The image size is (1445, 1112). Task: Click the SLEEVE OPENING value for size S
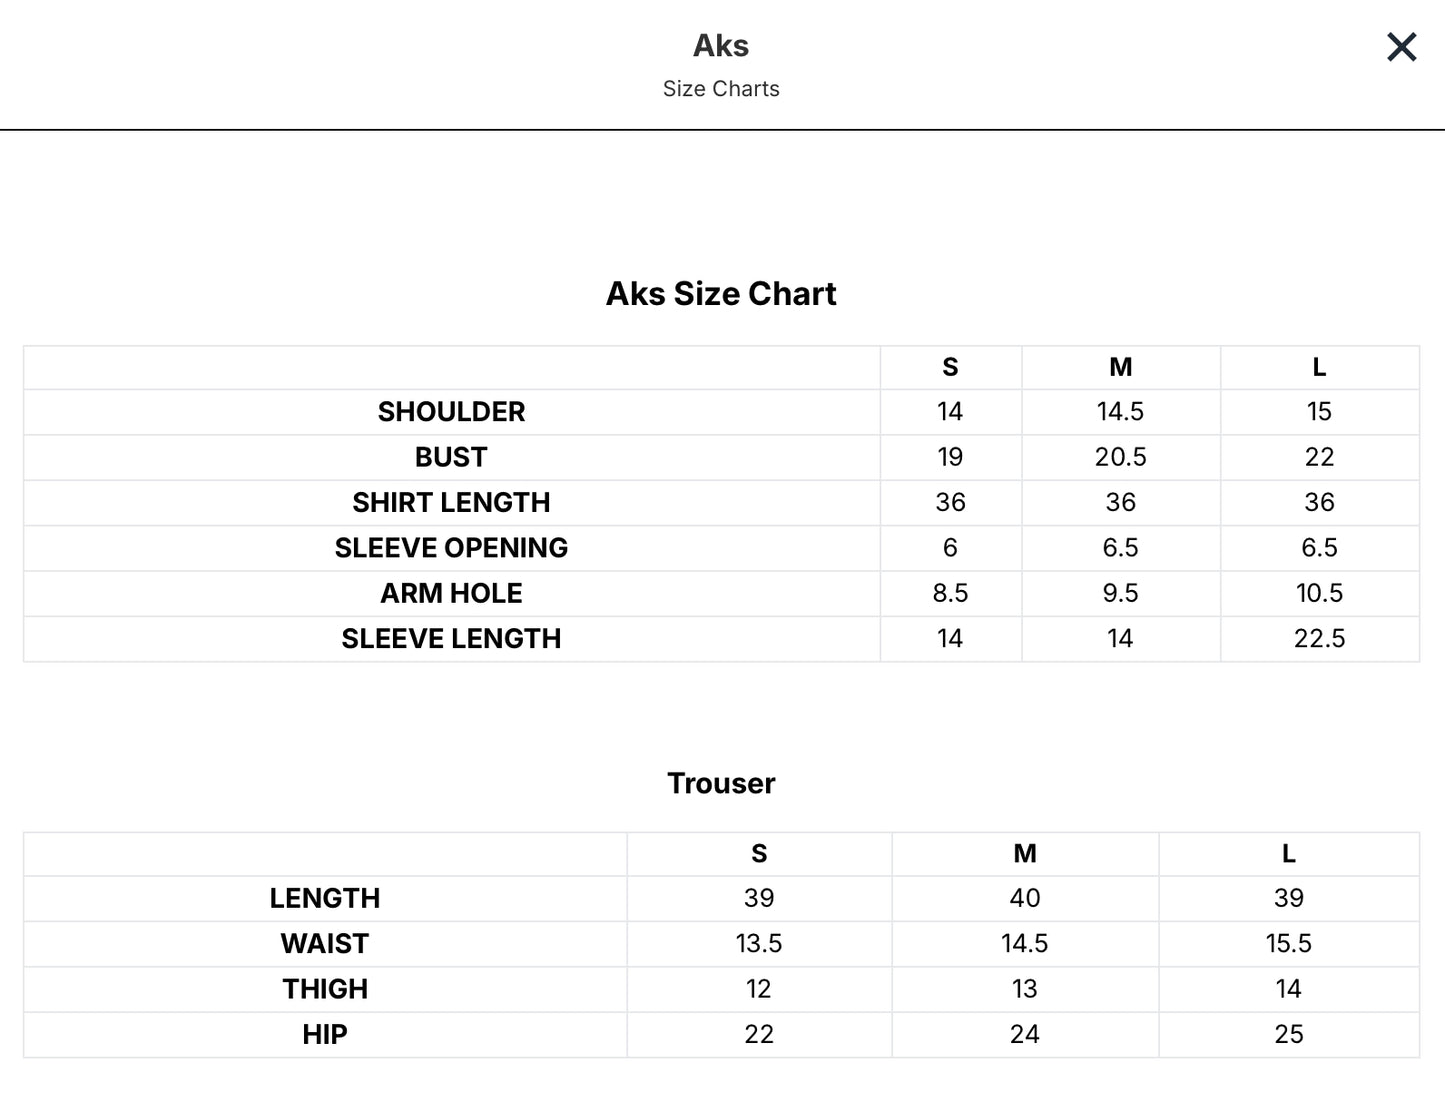coord(950,548)
